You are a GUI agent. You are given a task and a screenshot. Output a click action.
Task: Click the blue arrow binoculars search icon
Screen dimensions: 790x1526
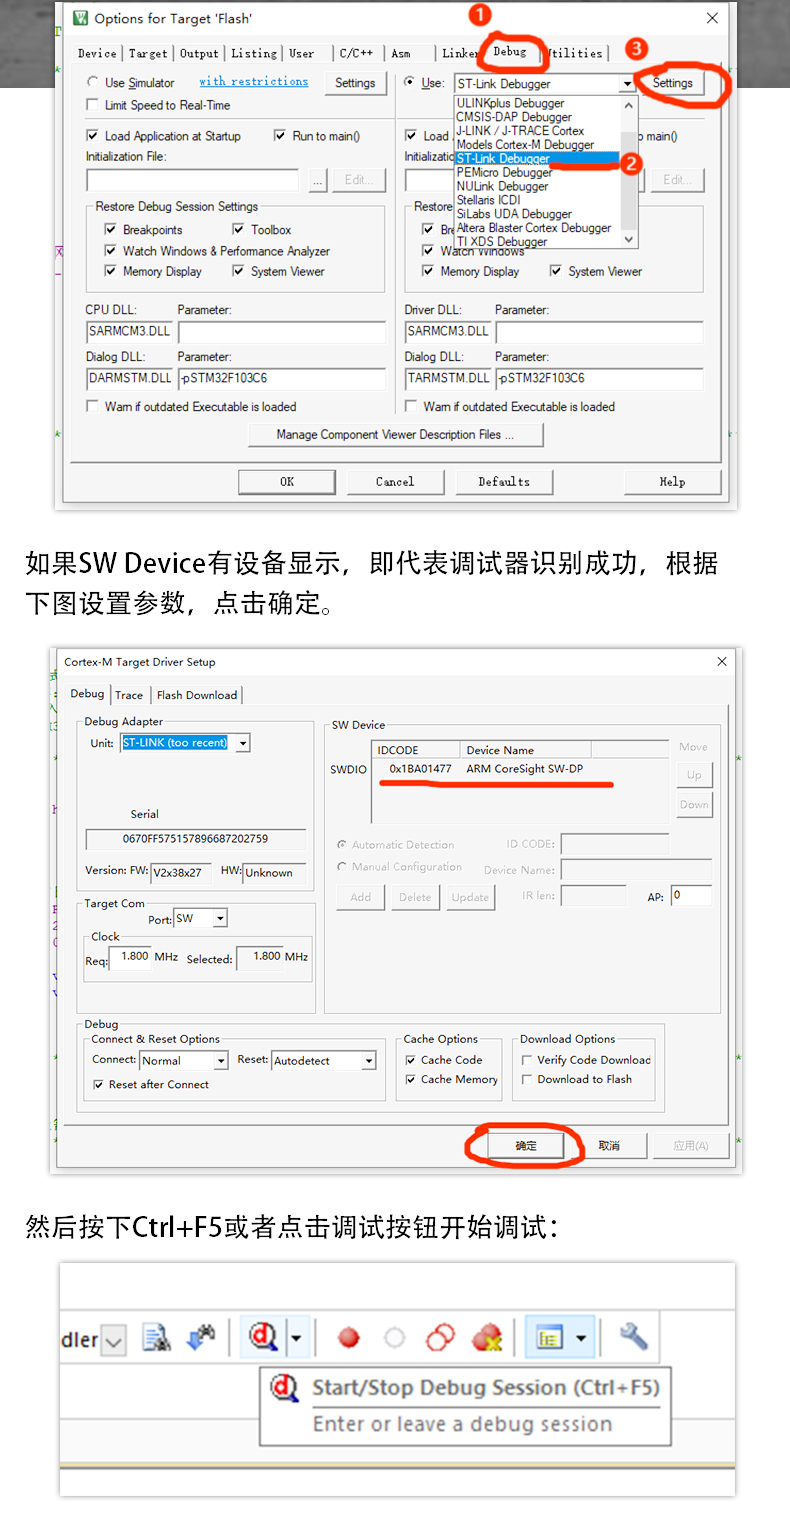[201, 1337]
